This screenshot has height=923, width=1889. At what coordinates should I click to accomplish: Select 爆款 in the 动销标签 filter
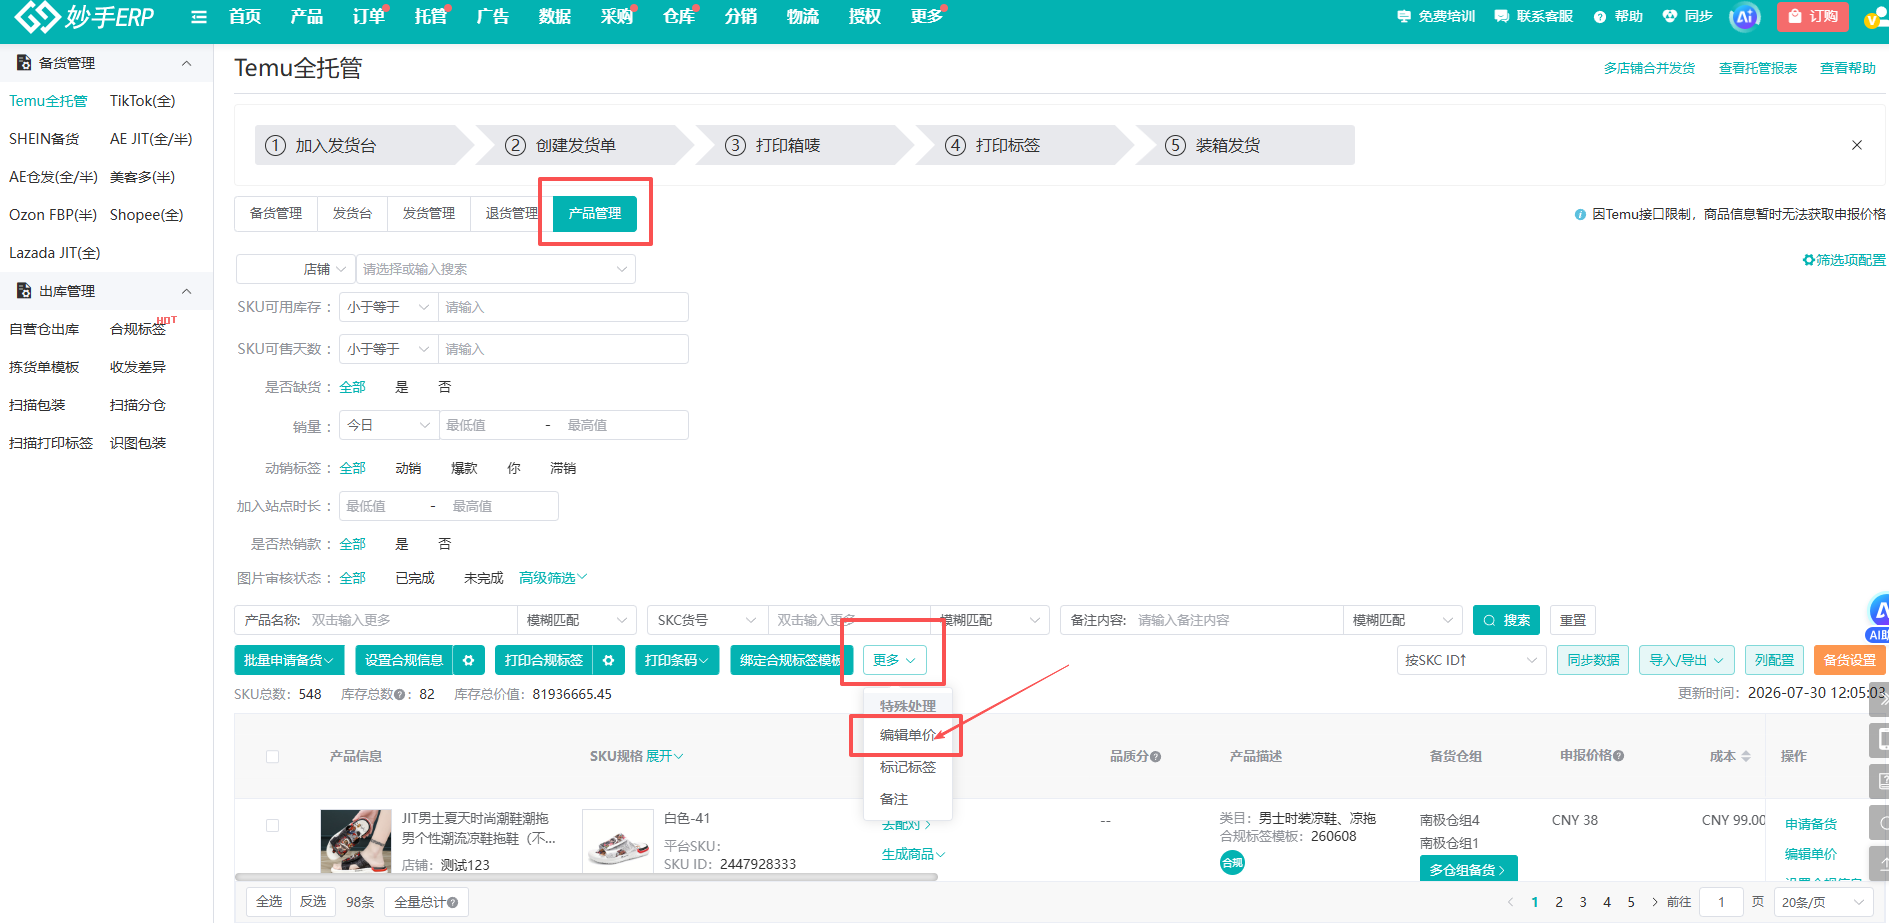[464, 468]
